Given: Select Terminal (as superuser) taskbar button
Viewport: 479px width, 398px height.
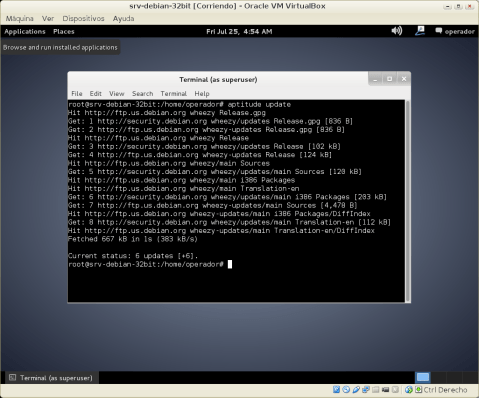Looking at the screenshot, I should pos(51,378).
